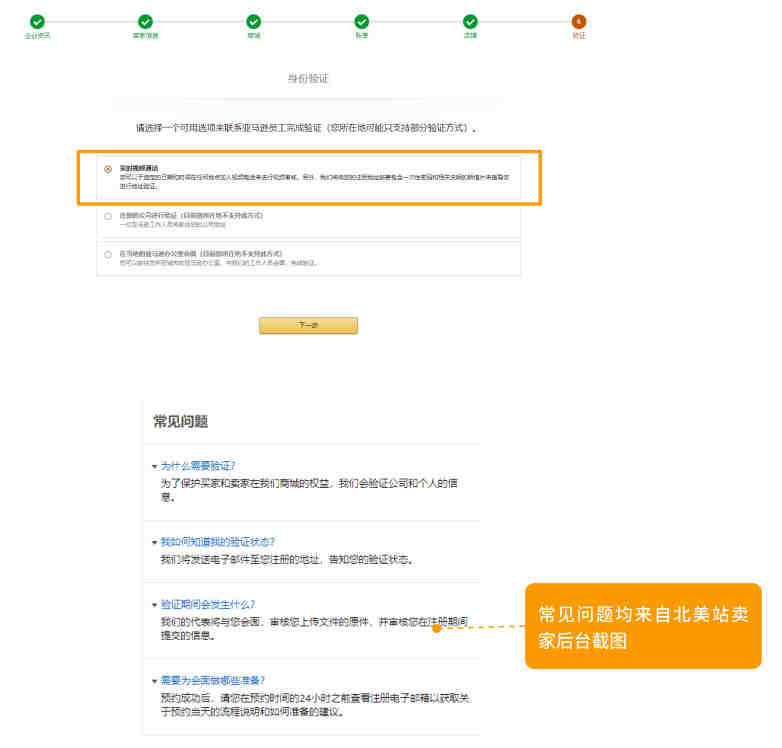Click the second completed step checkmark
782x748 pixels.
pyautogui.click(x=145, y=21)
